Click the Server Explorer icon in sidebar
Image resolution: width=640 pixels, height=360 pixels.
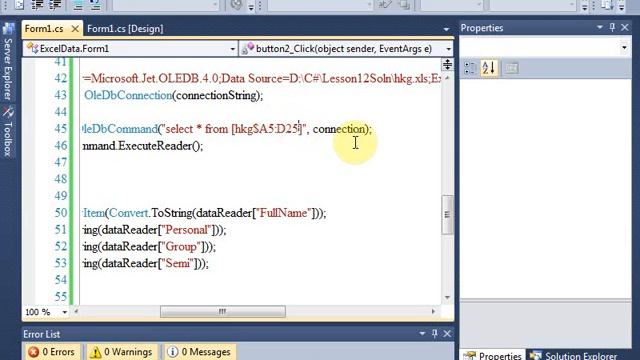pyautogui.click(x=8, y=29)
